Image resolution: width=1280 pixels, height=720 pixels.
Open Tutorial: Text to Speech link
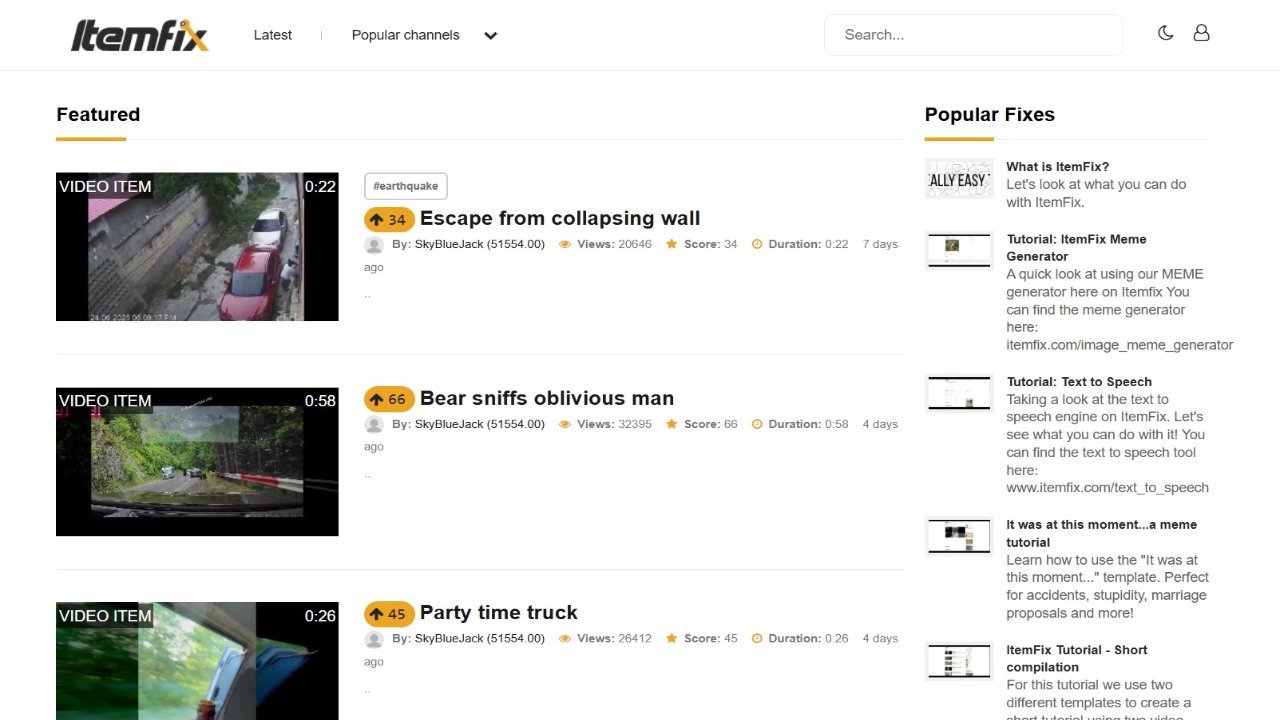pos(1079,382)
